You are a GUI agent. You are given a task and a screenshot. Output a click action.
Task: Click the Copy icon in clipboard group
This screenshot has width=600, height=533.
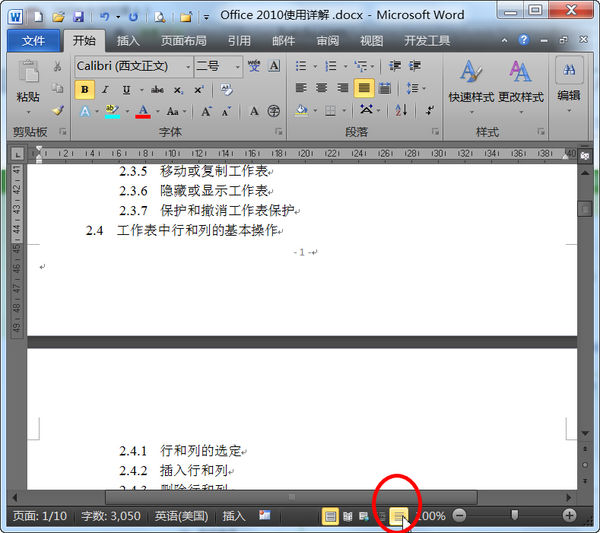pyautogui.click(x=57, y=88)
